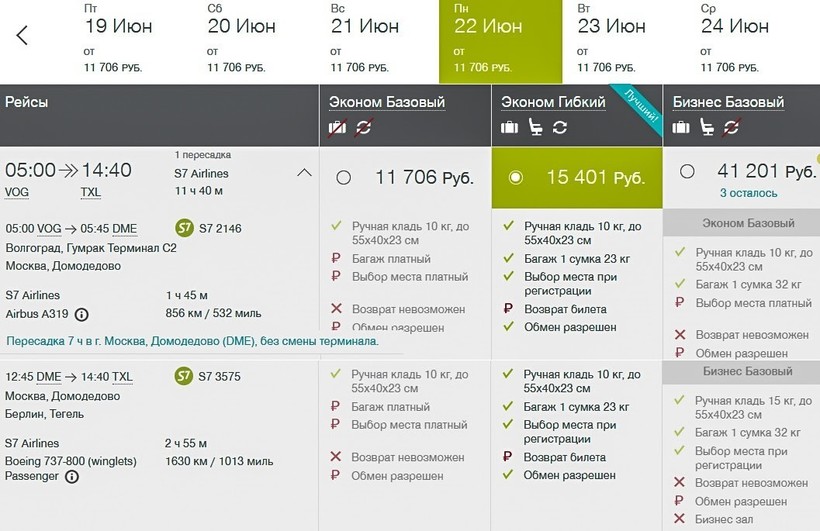Select Эконом Гибкий fare 15 401 Руб.
The height and width of the screenshot is (531, 820).
pyautogui.click(x=516, y=178)
